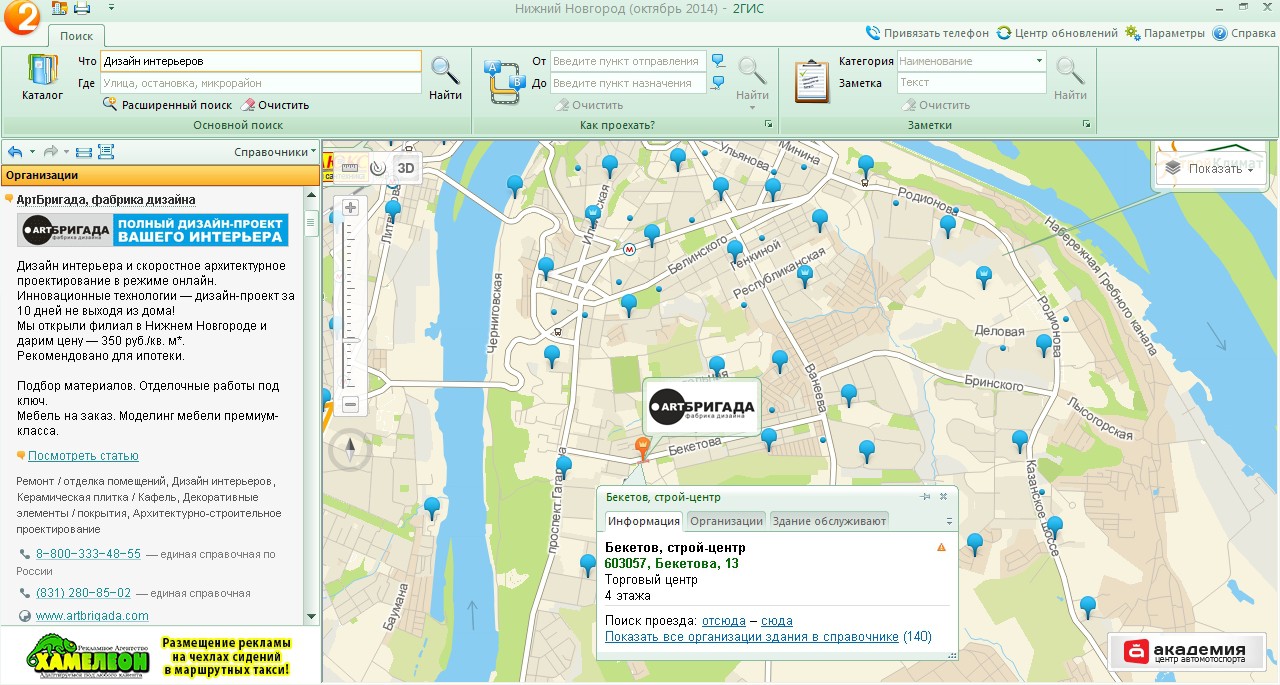Viewport: 1280px width, 685px height.
Task: Click отсюда route link in popup
Action: coord(723,621)
